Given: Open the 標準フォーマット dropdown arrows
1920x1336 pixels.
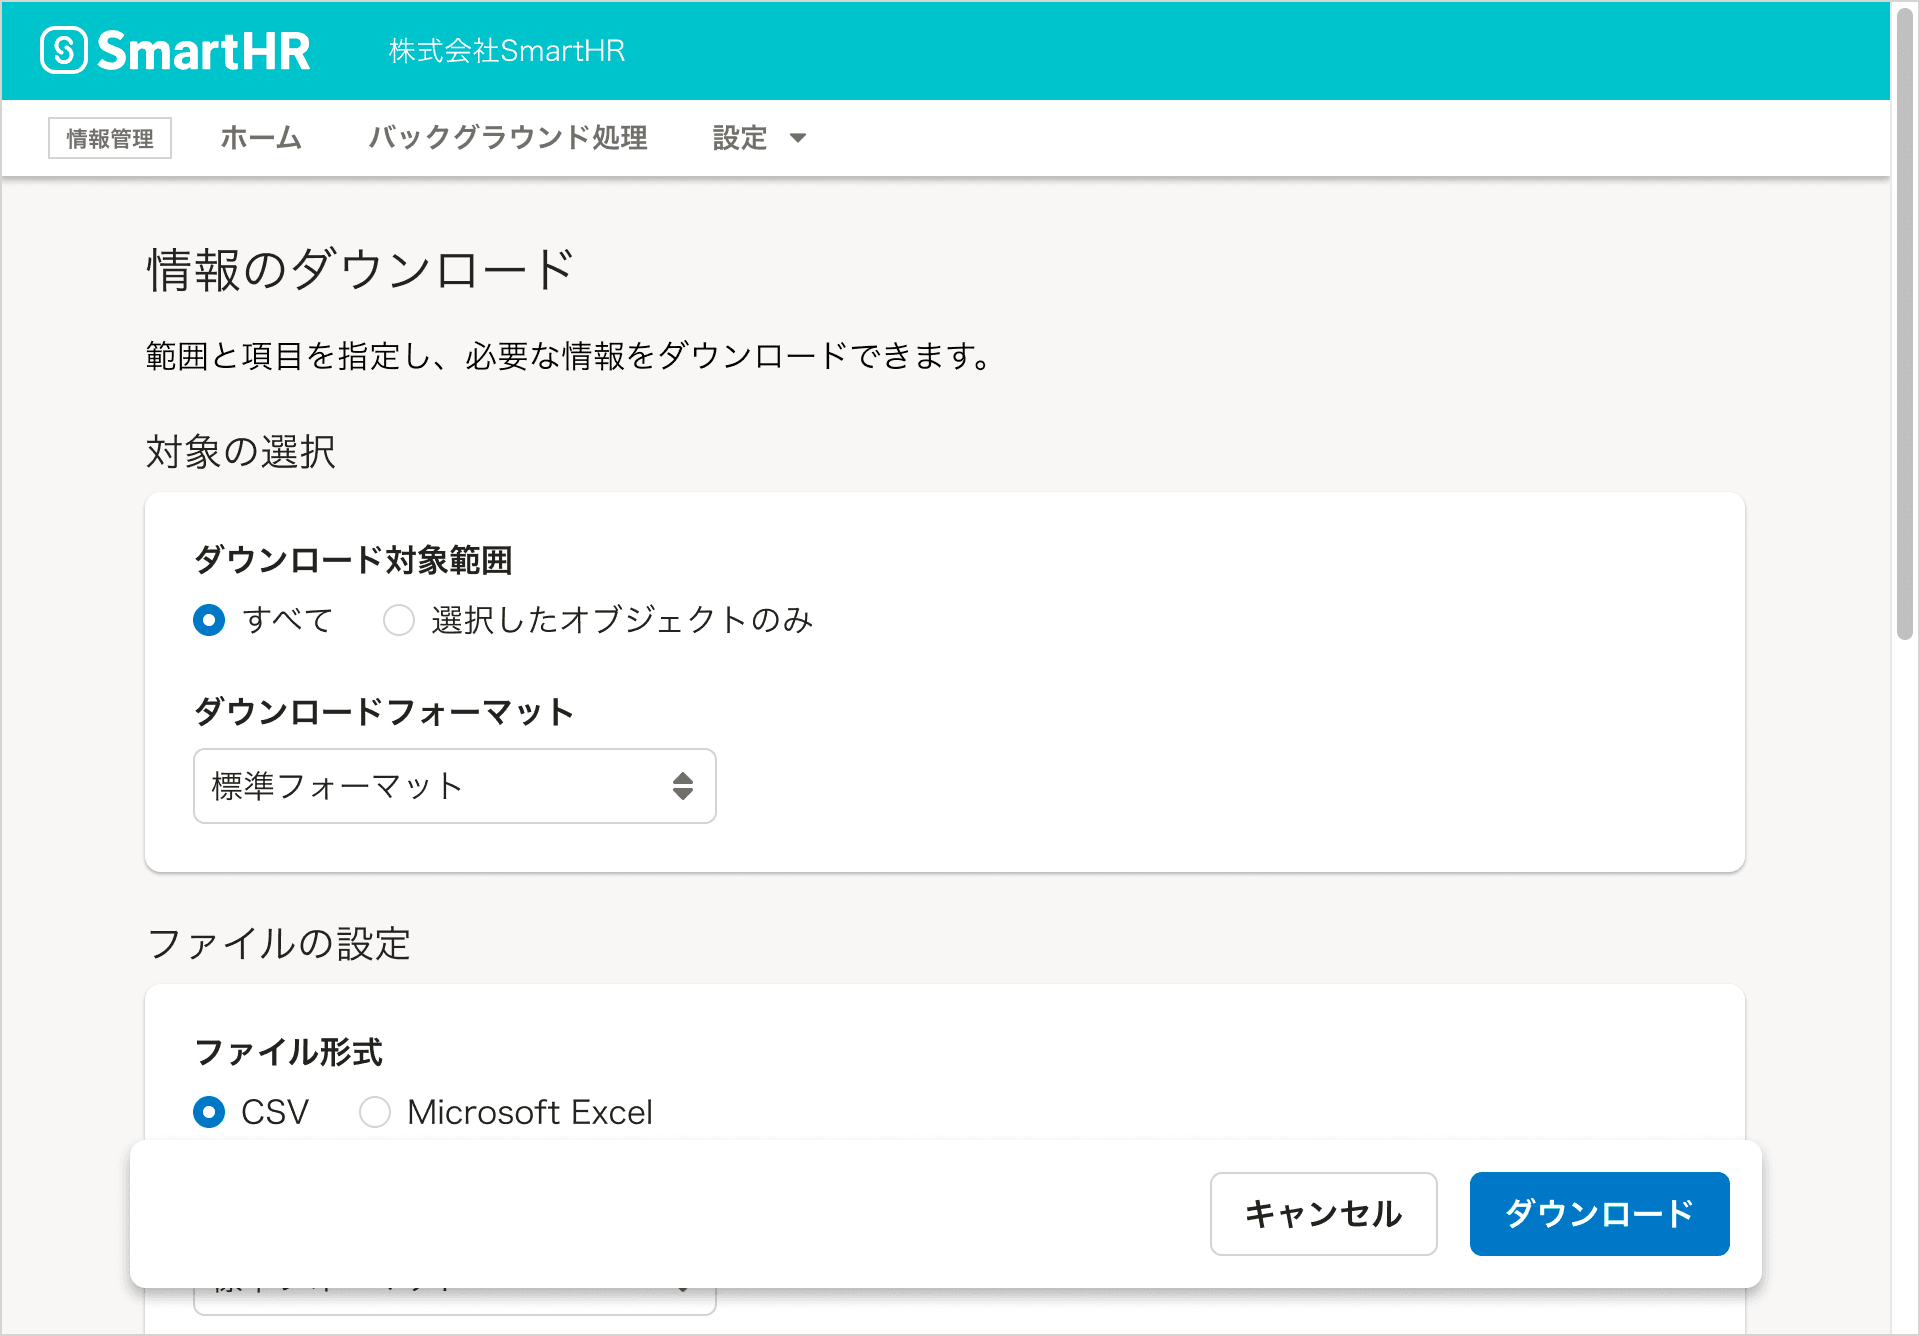Looking at the screenshot, I should click(x=683, y=786).
